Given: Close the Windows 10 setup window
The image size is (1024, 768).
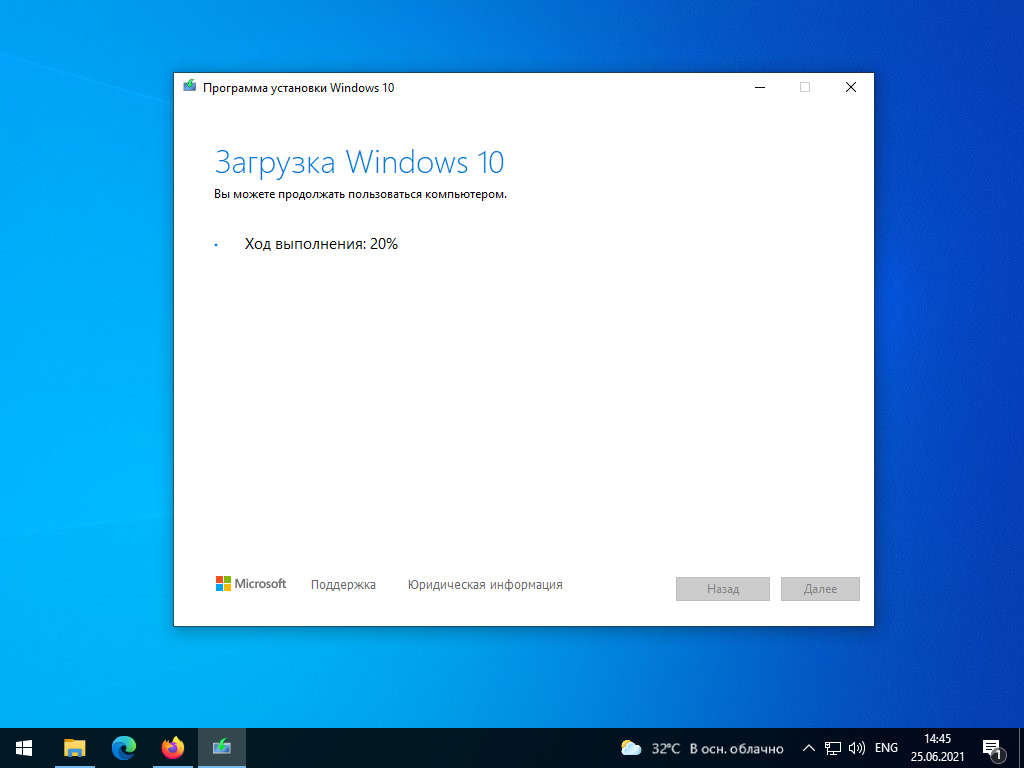Looking at the screenshot, I should point(850,88).
